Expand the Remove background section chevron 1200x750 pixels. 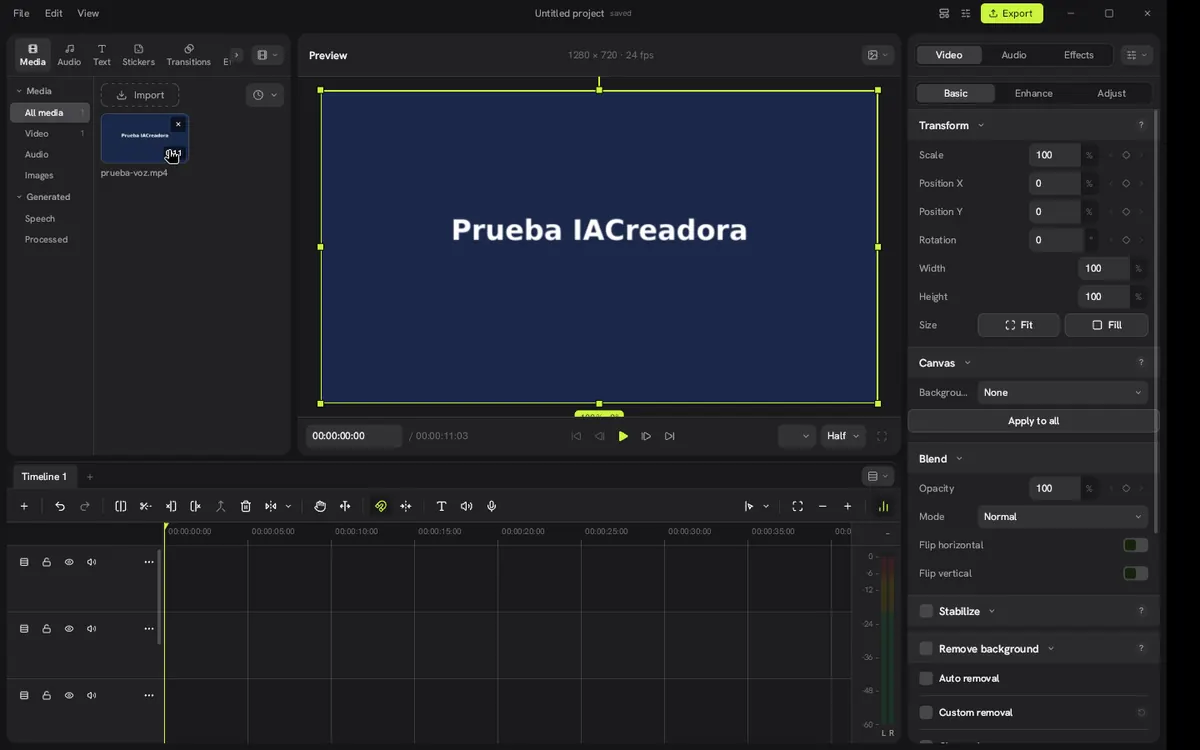[1051, 649]
